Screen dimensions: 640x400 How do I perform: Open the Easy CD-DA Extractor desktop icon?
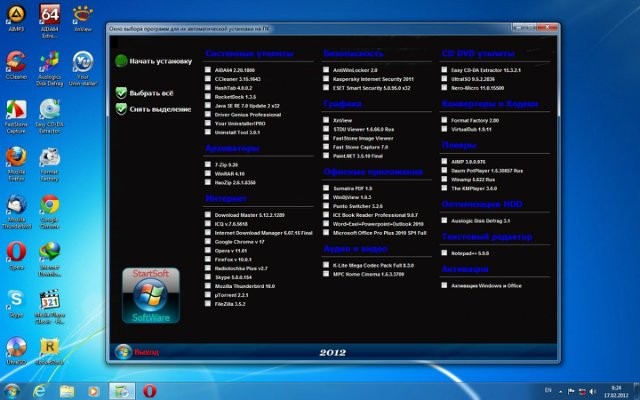tap(49, 116)
